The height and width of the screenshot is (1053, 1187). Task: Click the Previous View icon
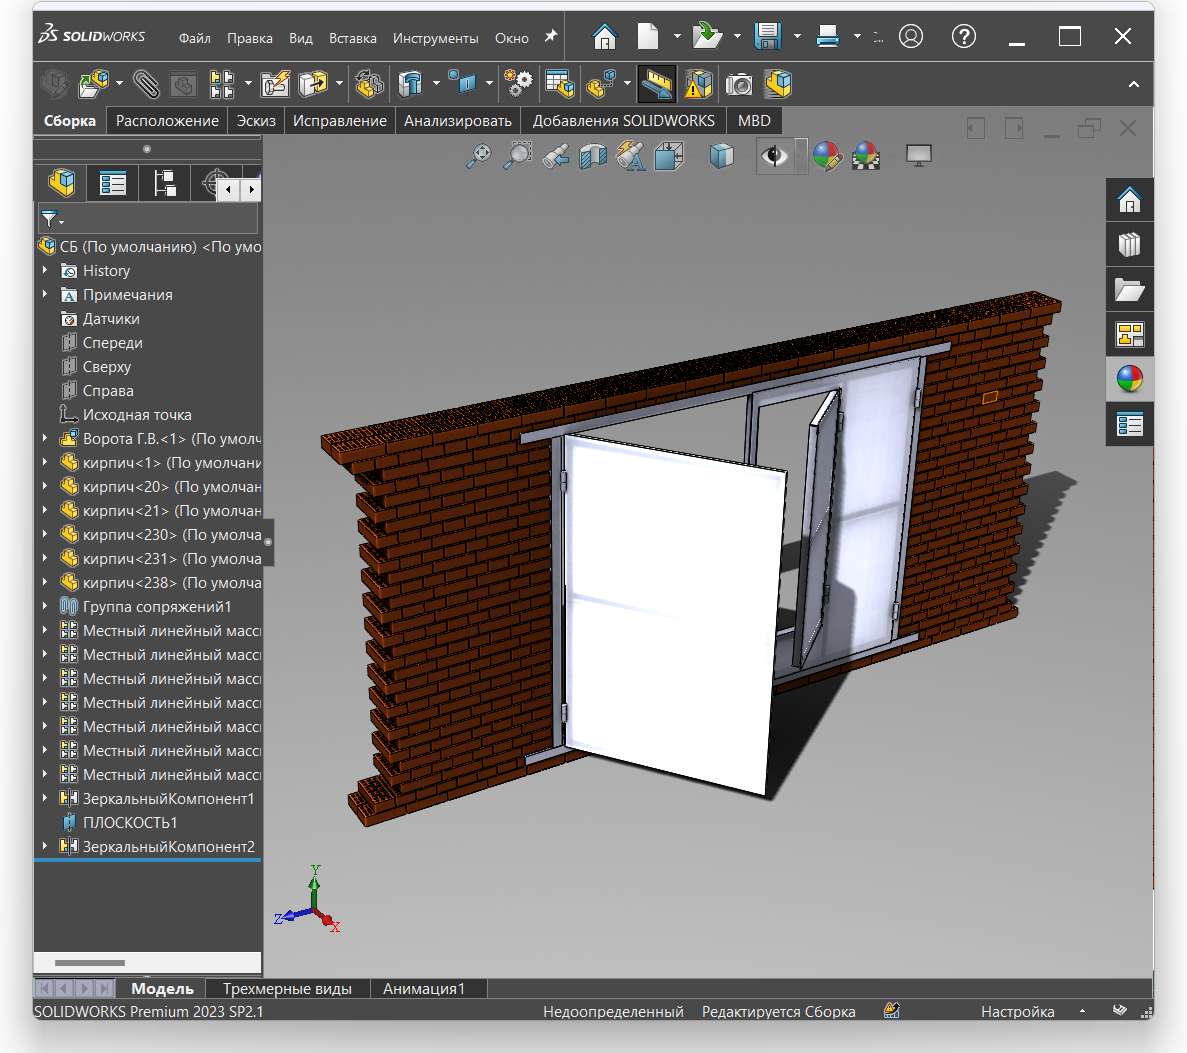tap(555, 156)
